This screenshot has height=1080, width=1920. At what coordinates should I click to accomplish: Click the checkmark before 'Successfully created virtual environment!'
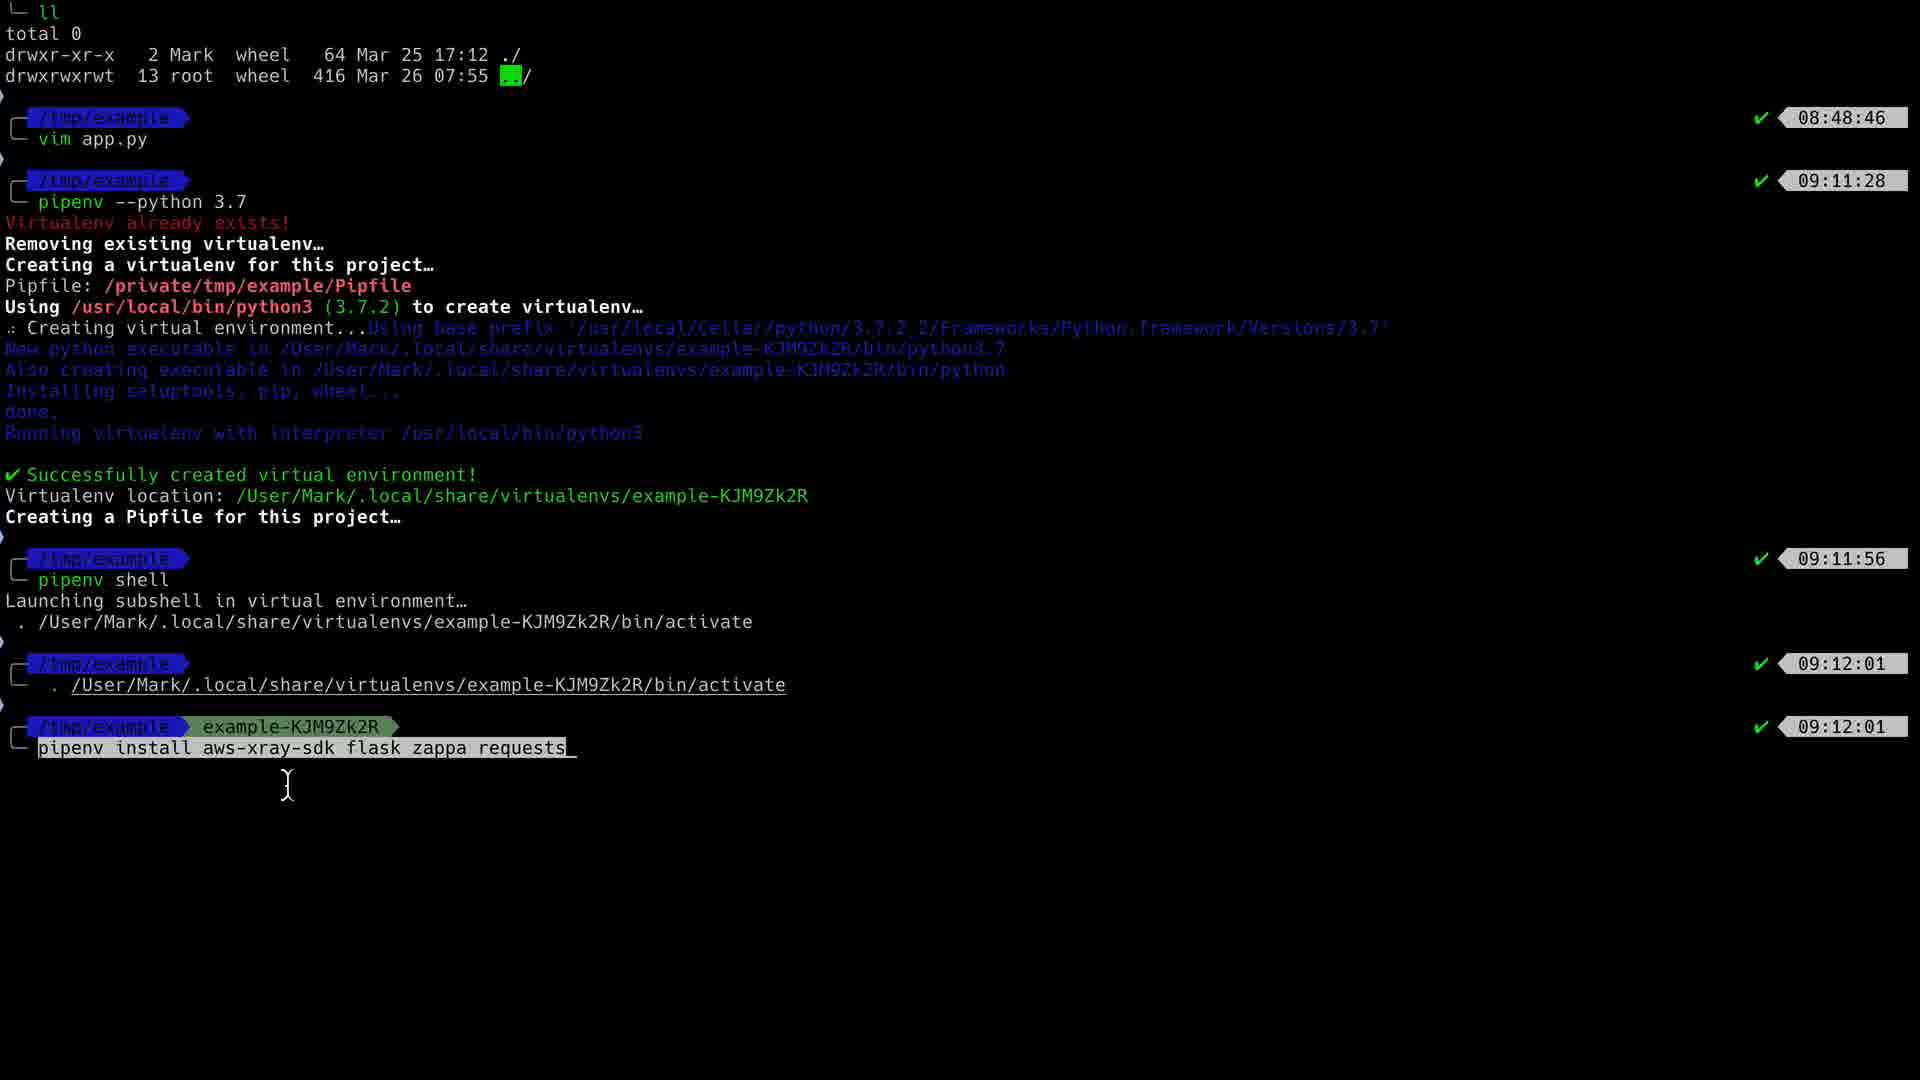pos(12,475)
